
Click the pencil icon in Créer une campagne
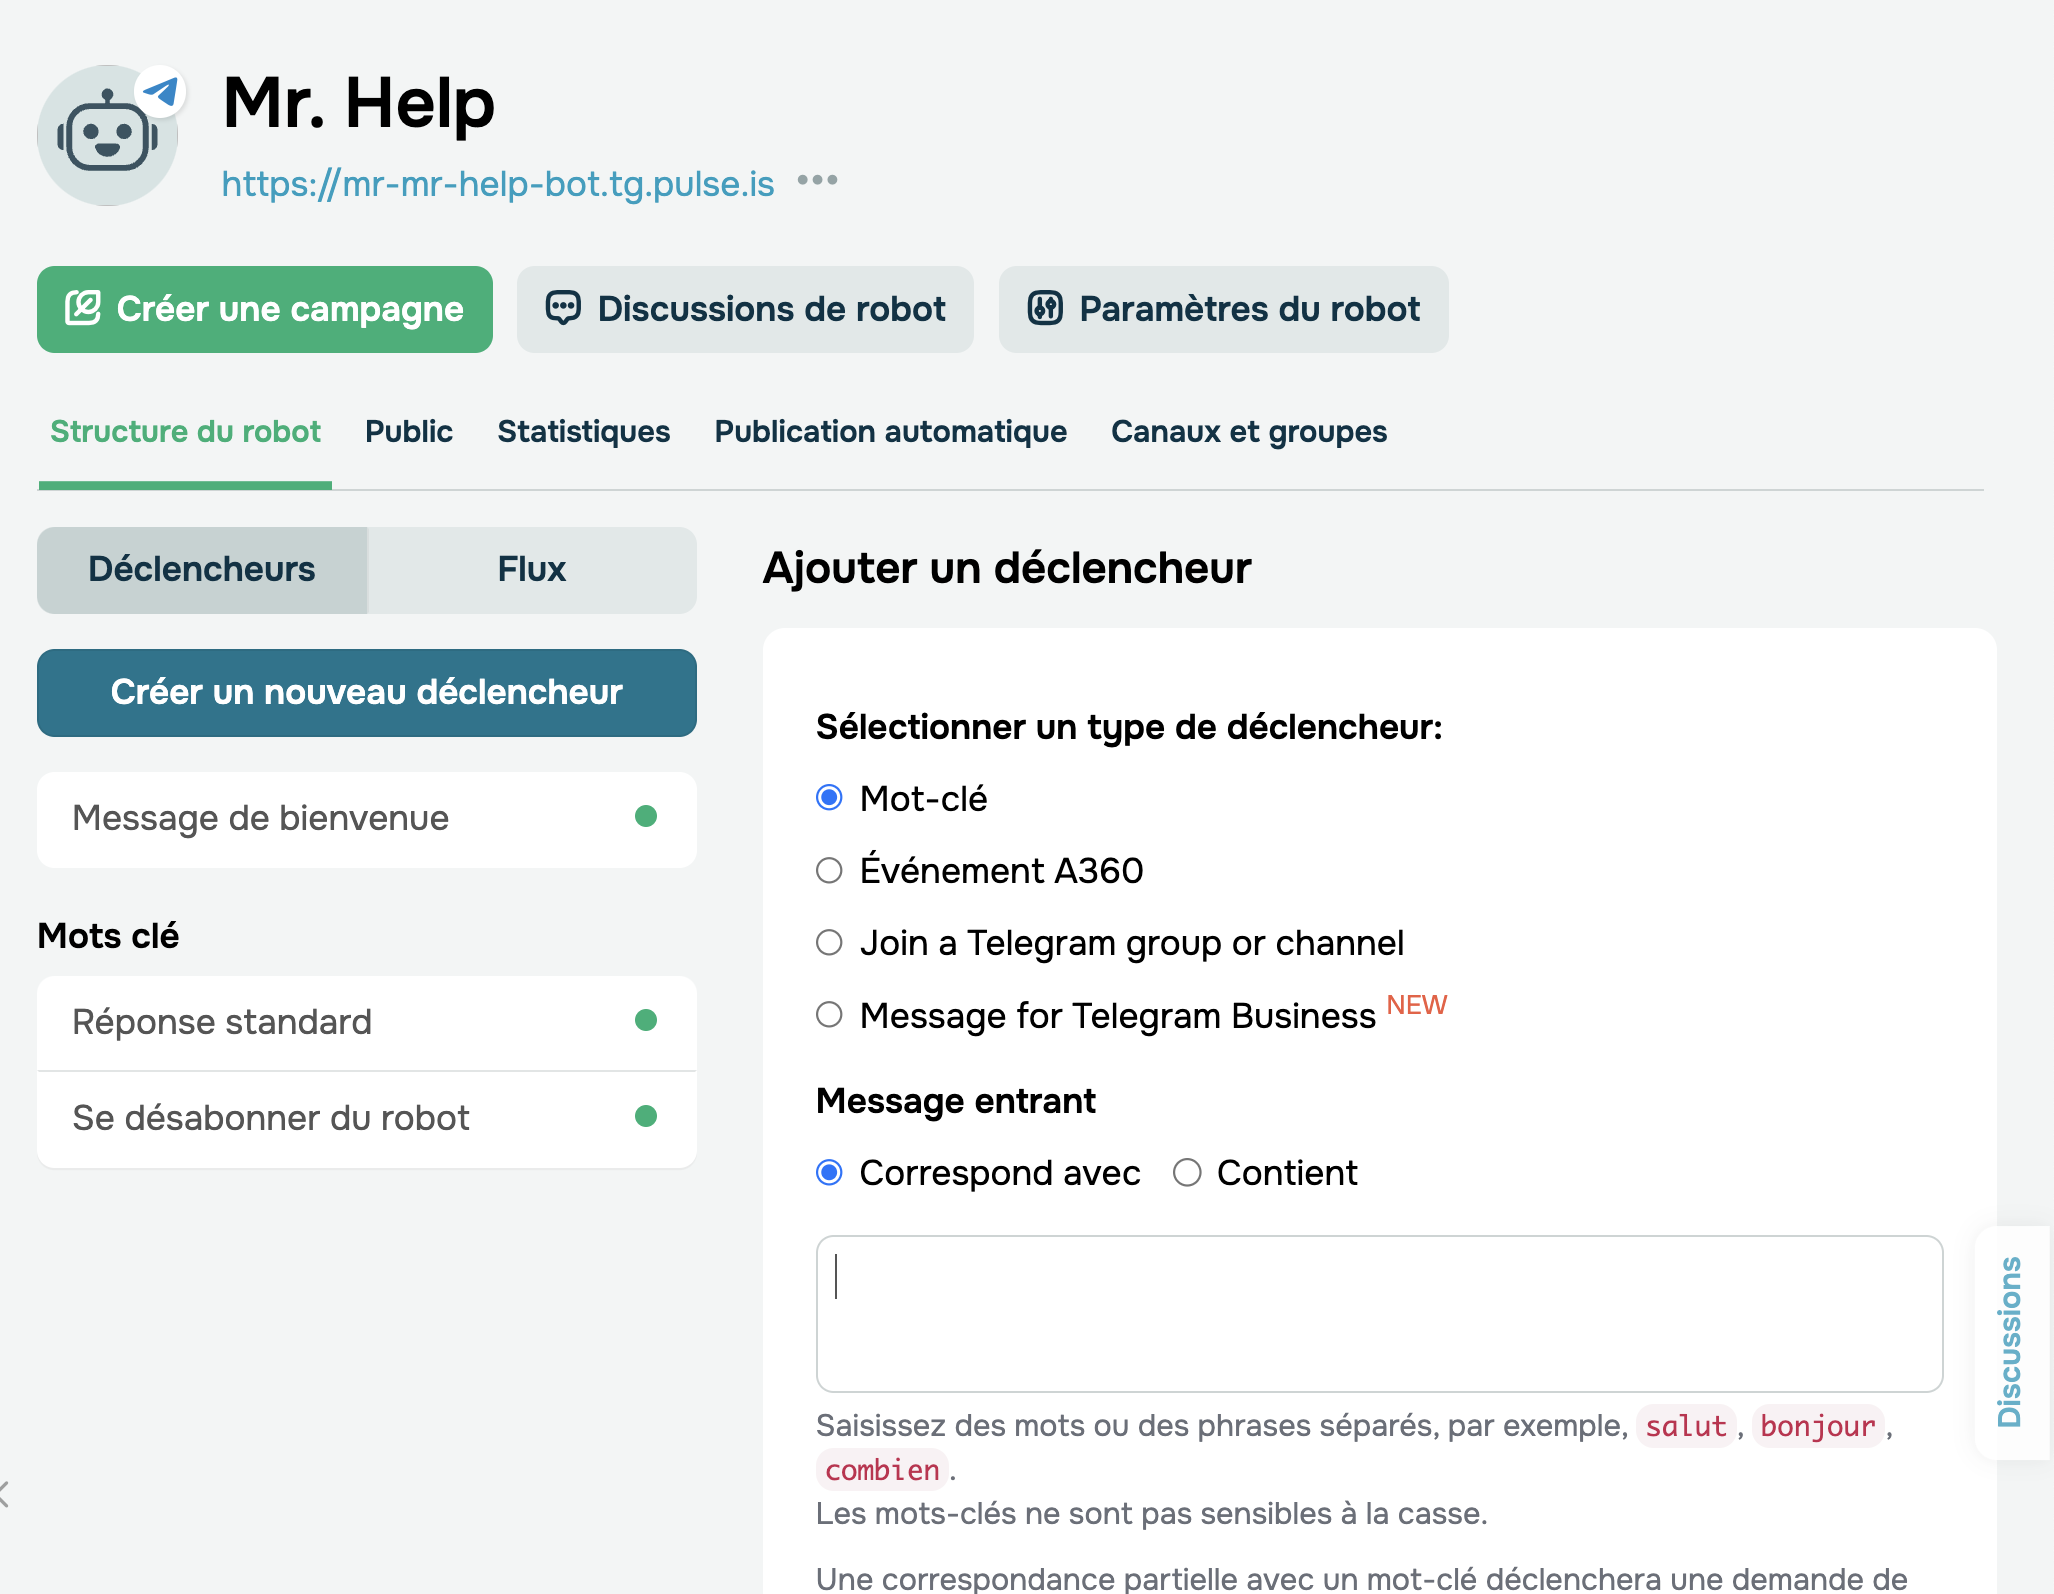coord(83,308)
